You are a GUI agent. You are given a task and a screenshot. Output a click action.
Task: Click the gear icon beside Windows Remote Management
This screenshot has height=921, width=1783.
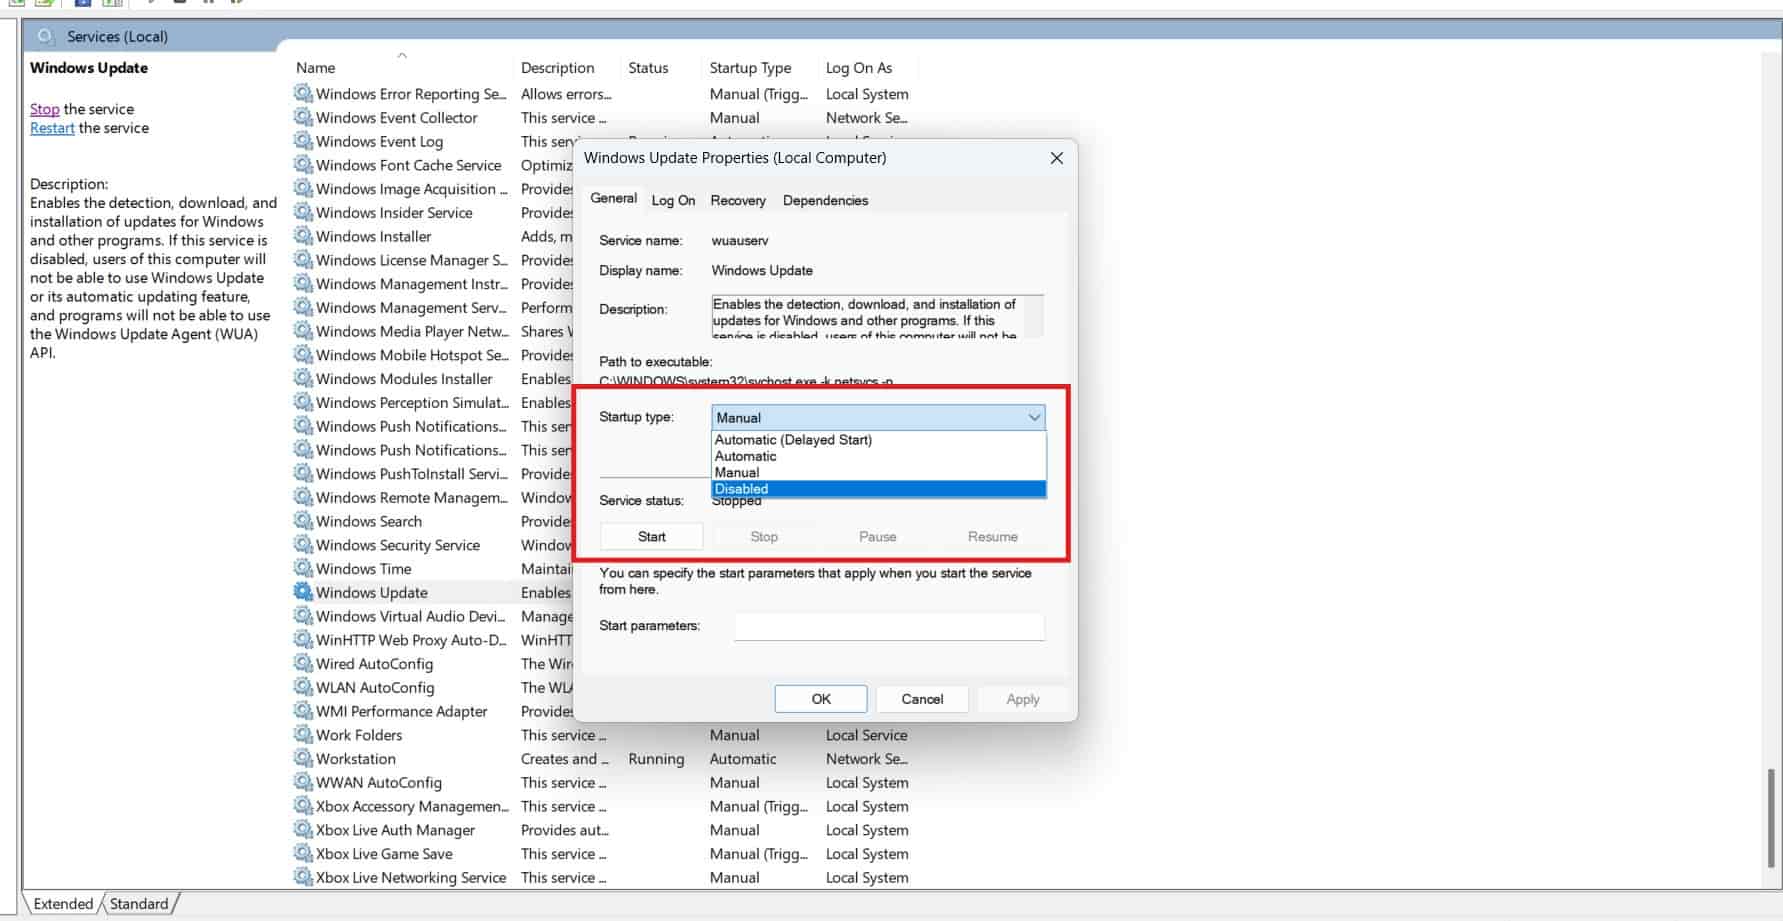303,497
